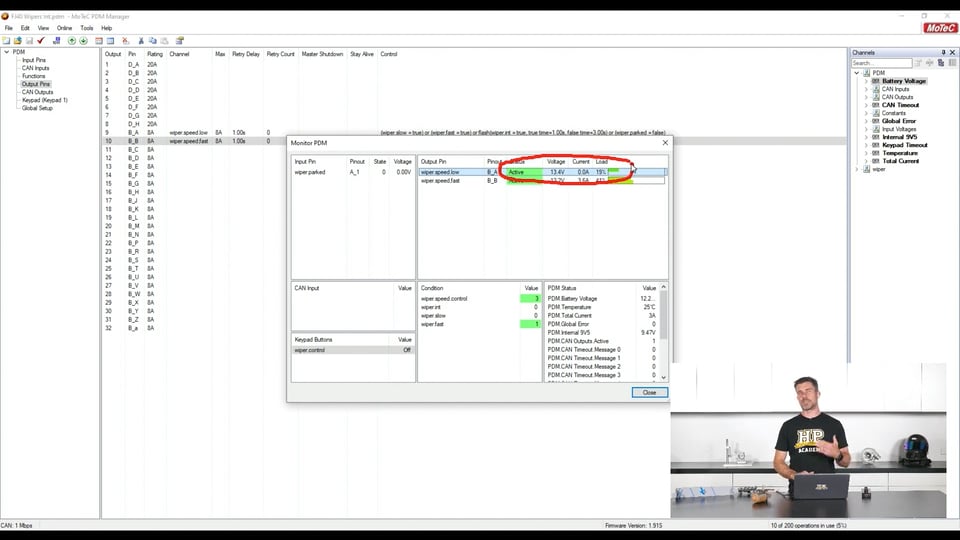Expand the Input Voltages channel node
The height and width of the screenshot is (540, 960).
(x=866, y=129)
